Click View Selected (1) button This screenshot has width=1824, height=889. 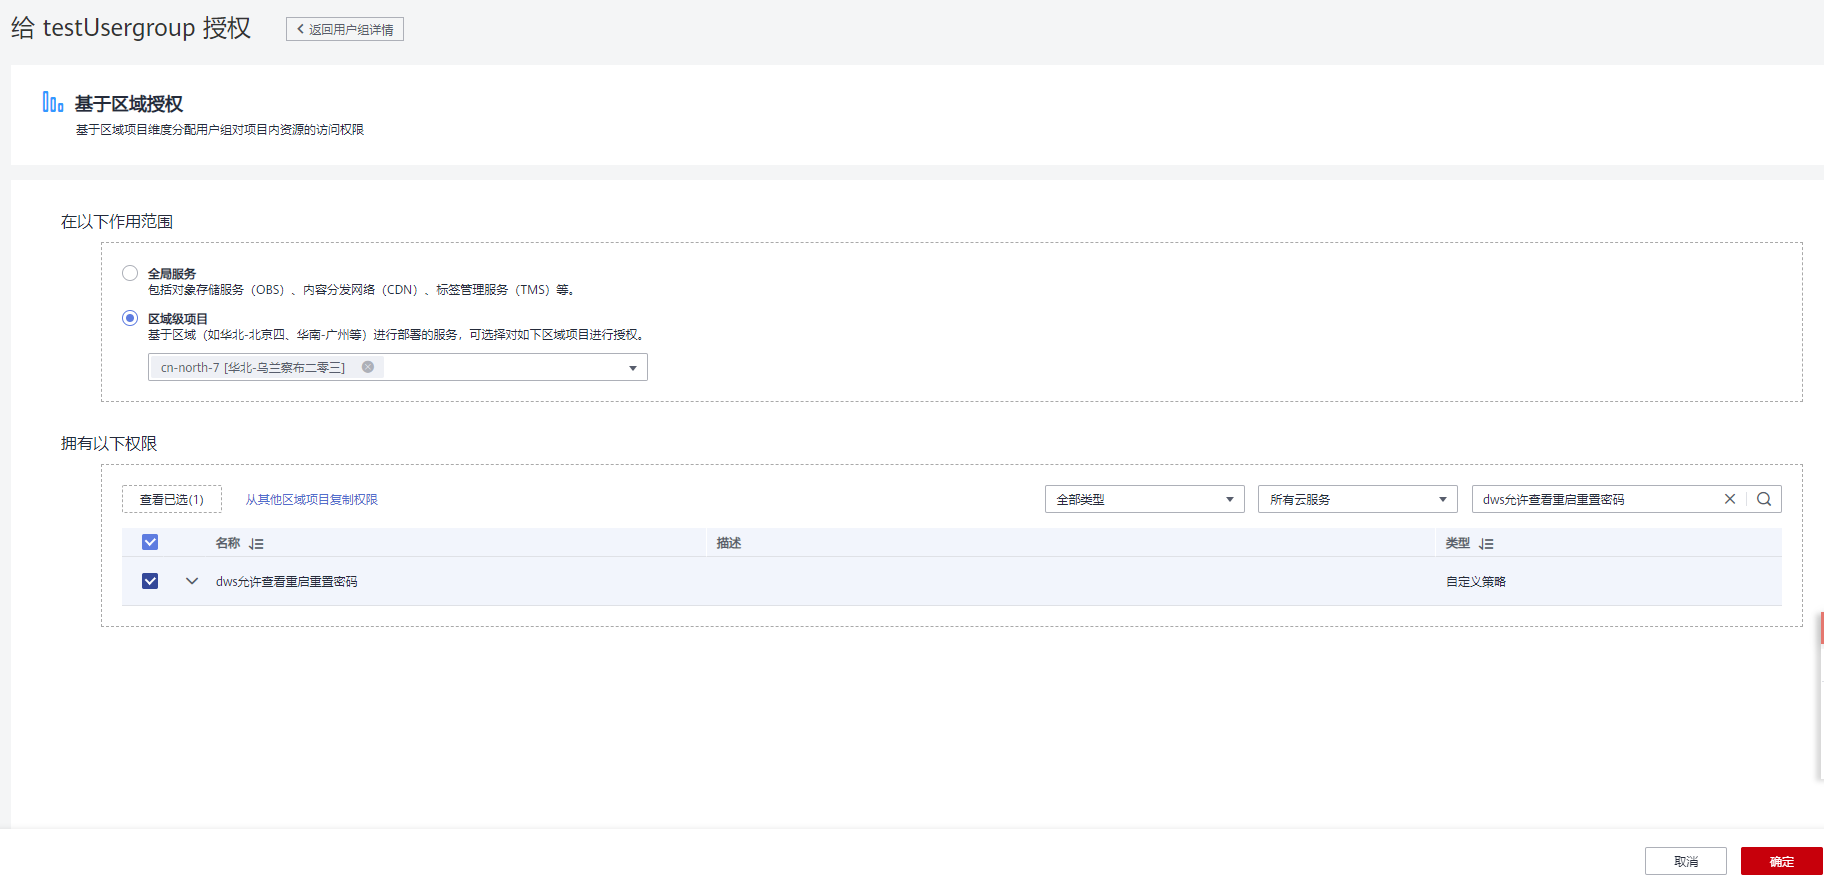click(x=172, y=499)
